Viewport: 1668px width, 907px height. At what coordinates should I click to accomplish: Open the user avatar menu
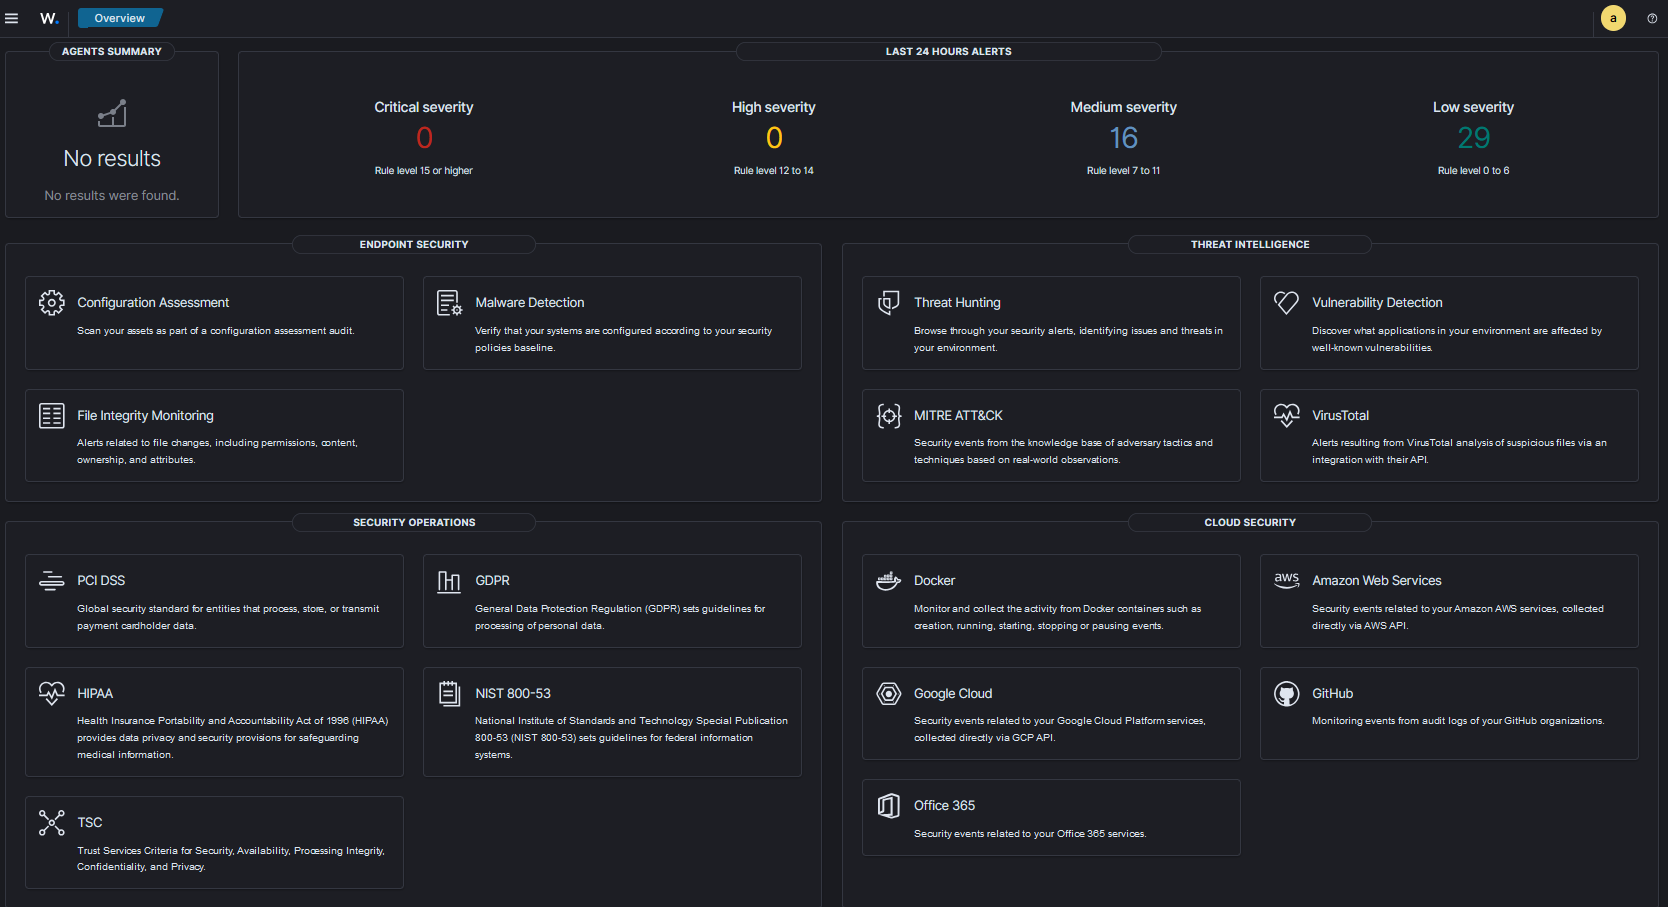[x=1613, y=18]
